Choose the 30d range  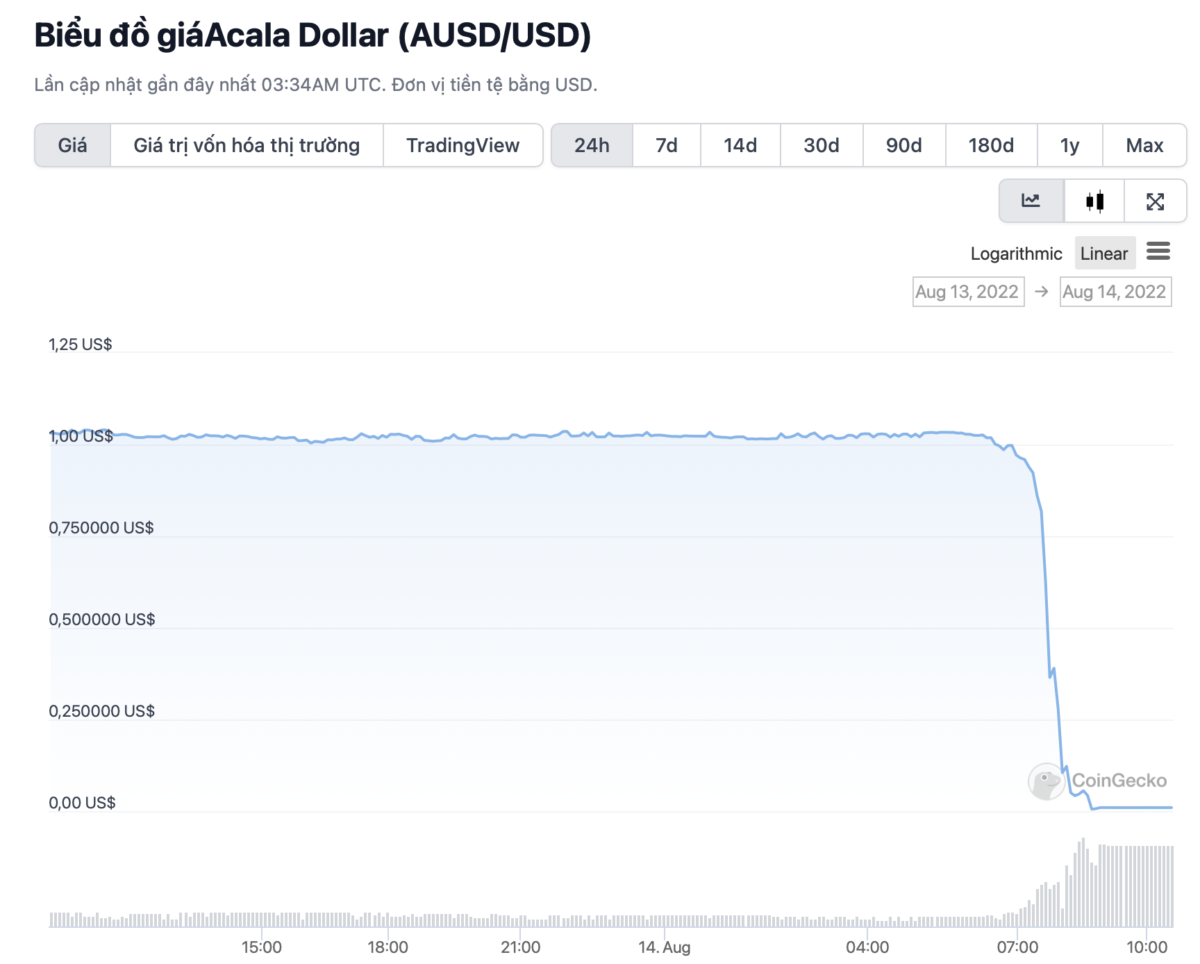pyautogui.click(x=822, y=145)
